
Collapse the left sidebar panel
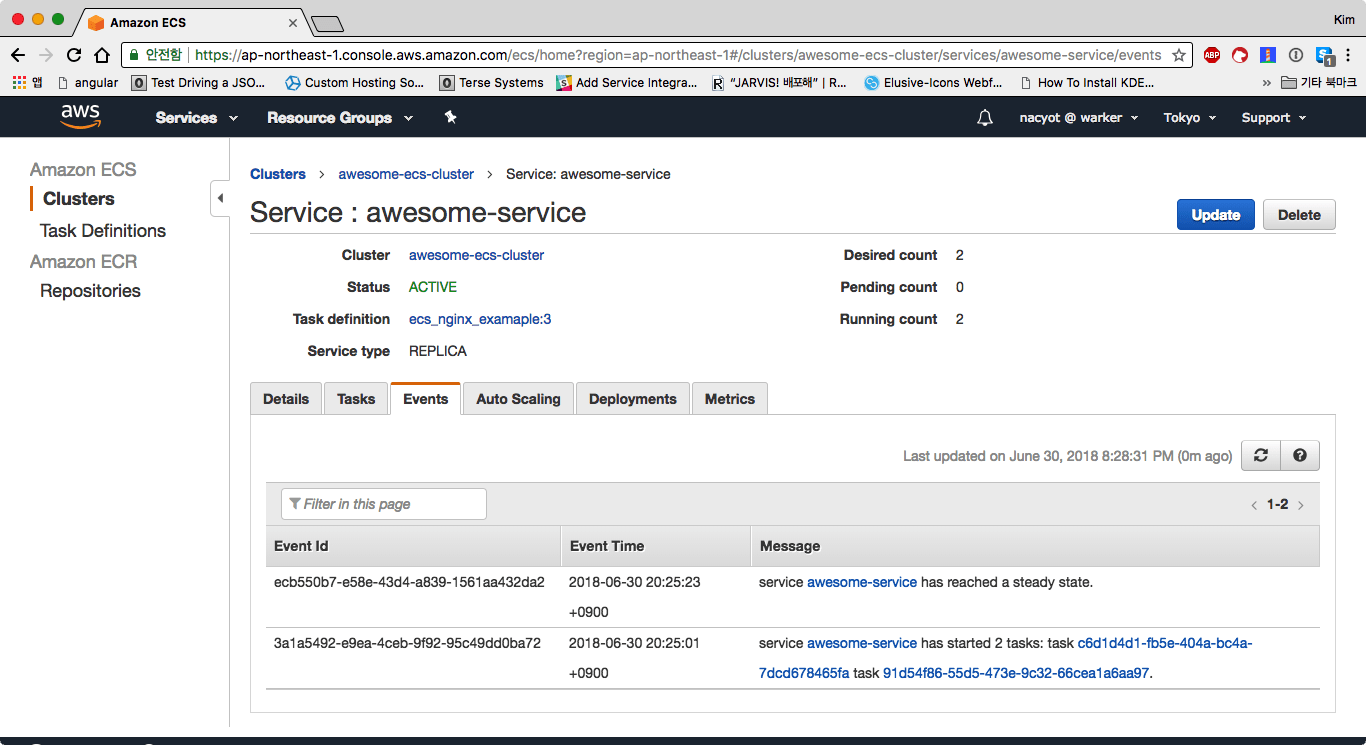[220, 198]
